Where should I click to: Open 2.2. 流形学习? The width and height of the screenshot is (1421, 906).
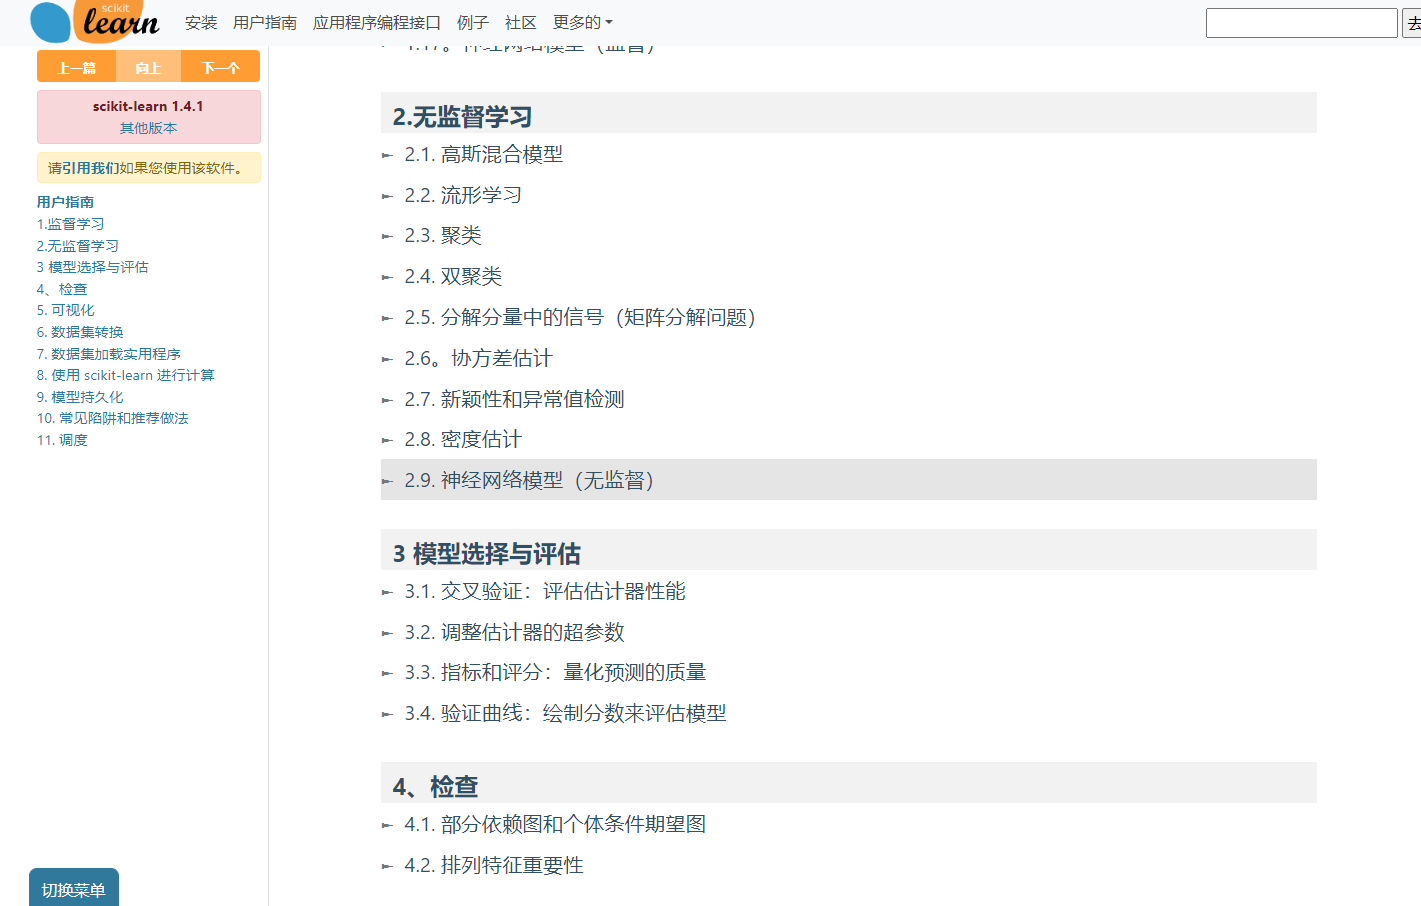tap(463, 195)
